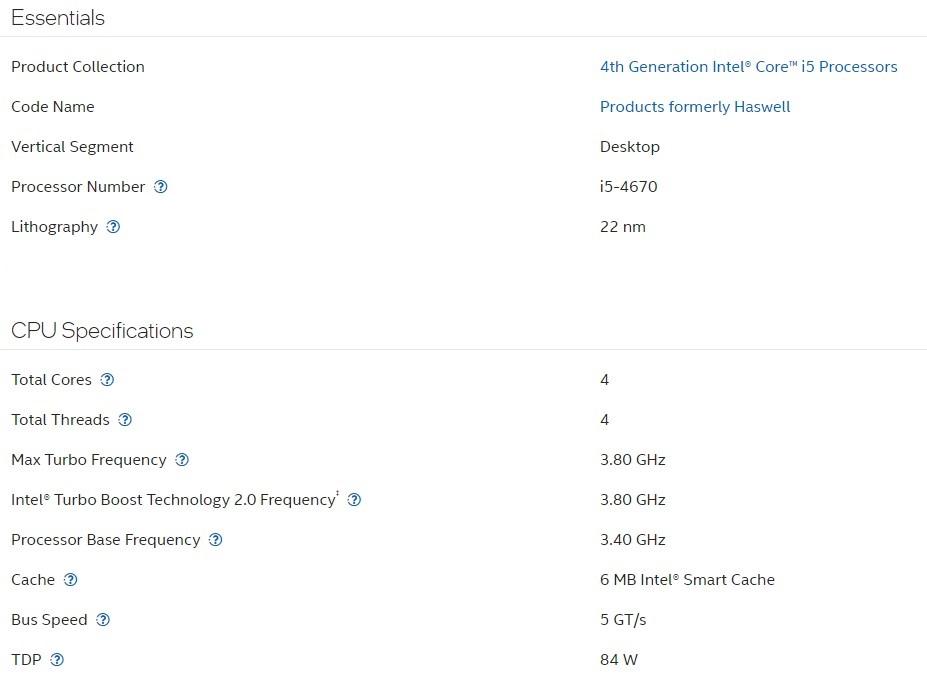Show help for Total Threads
The width and height of the screenshot is (927, 698).
(125, 420)
